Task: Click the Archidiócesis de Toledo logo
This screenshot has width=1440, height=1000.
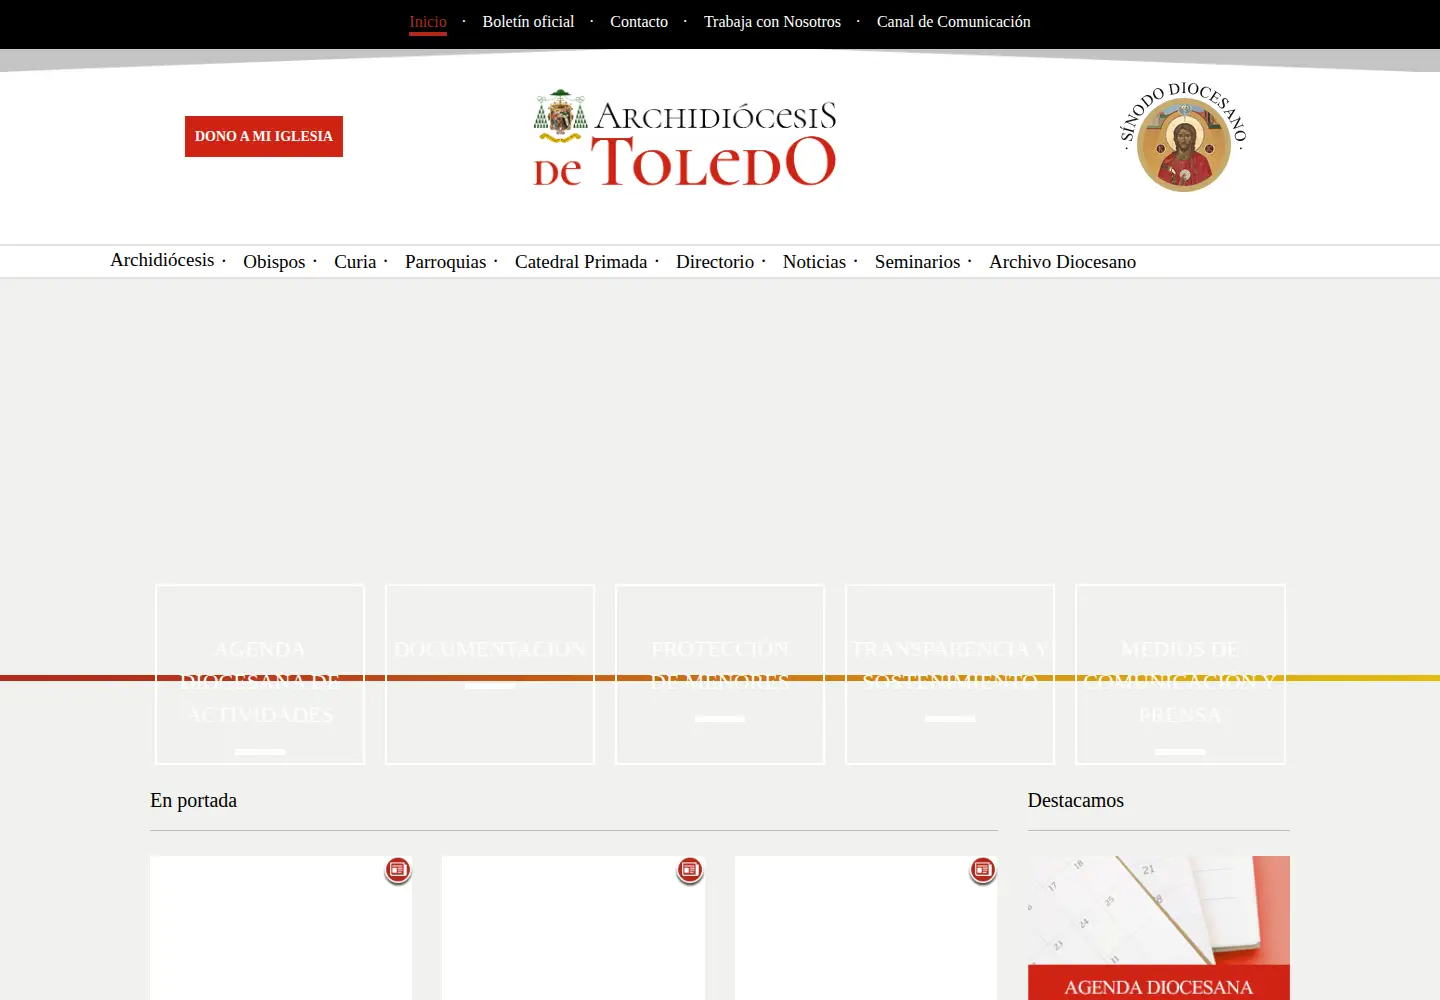Action: (x=685, y=138)
